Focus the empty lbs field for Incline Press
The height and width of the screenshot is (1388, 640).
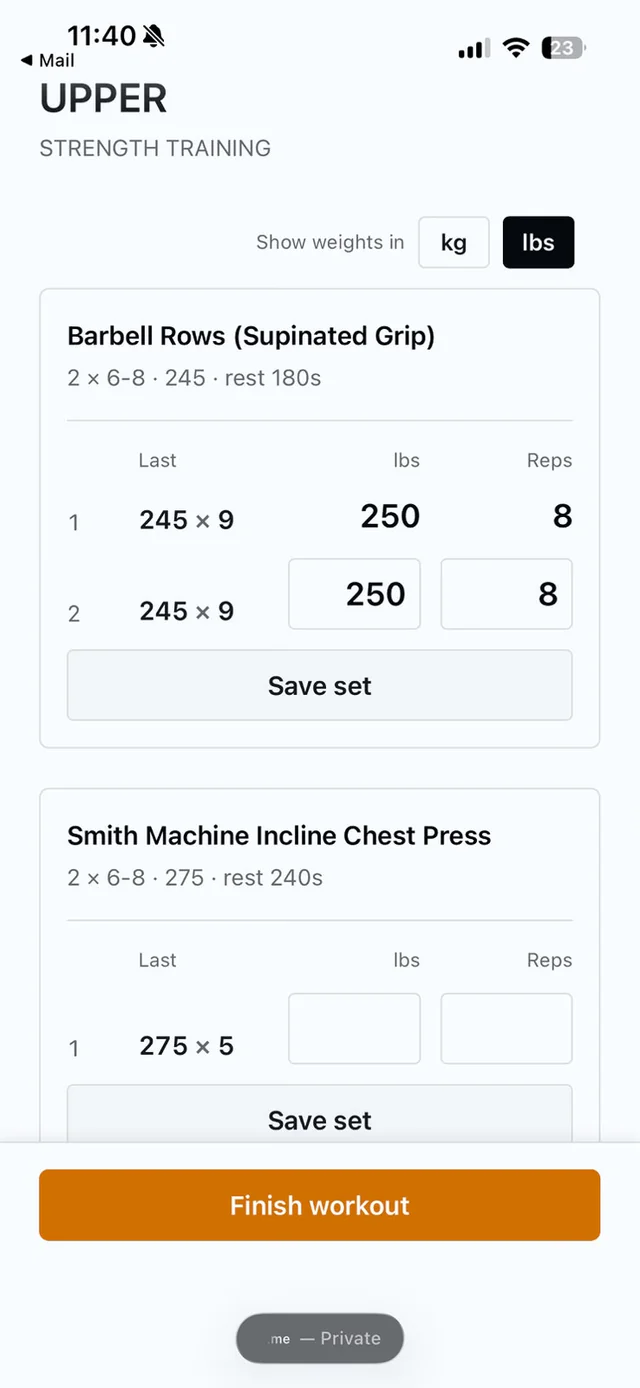point(354,1028)
